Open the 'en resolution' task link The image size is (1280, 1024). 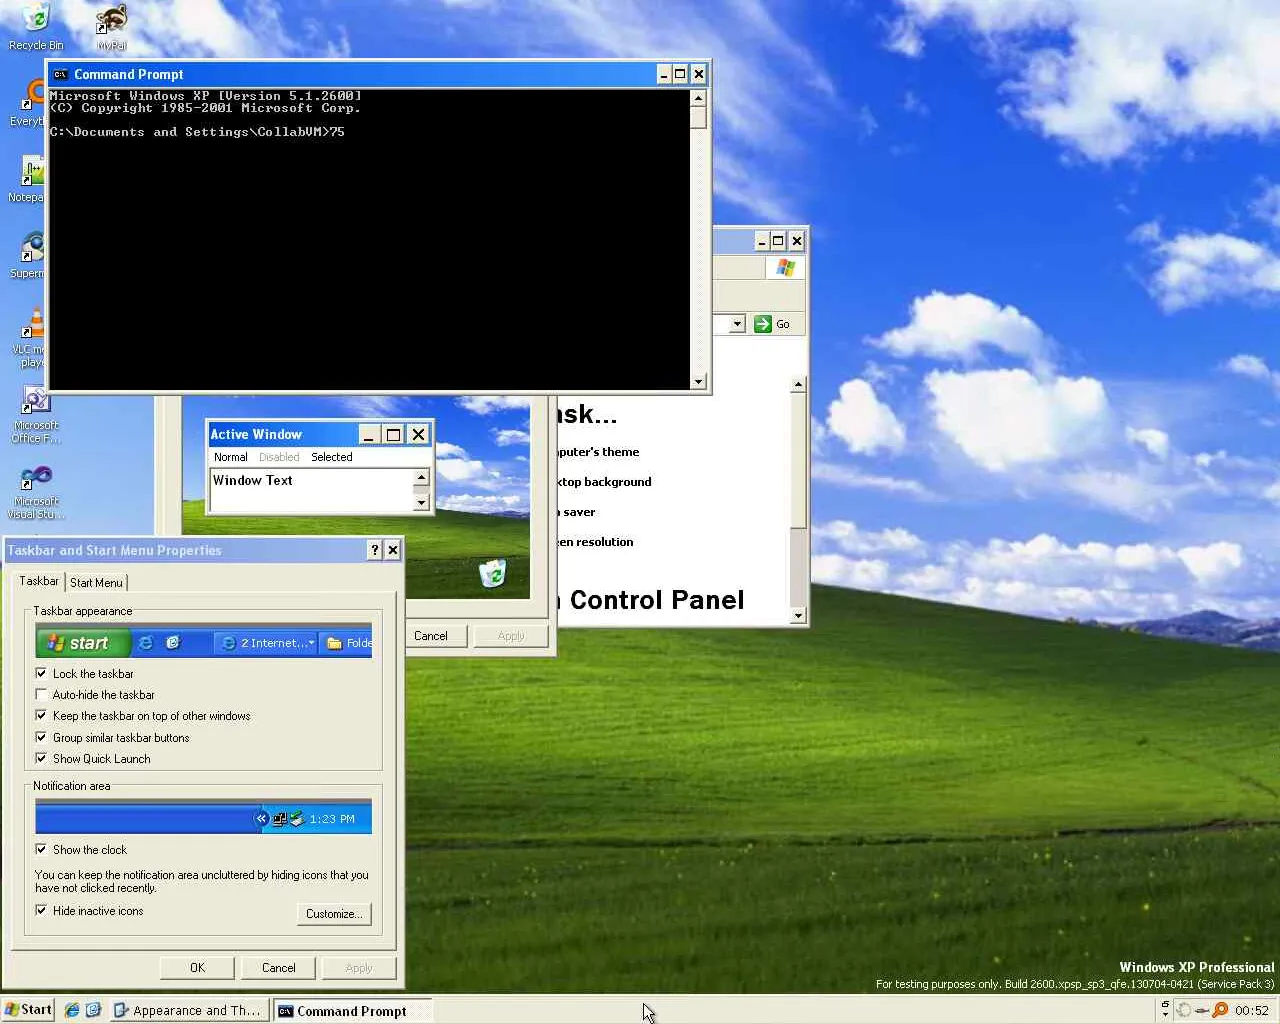(x=595, y=542)
